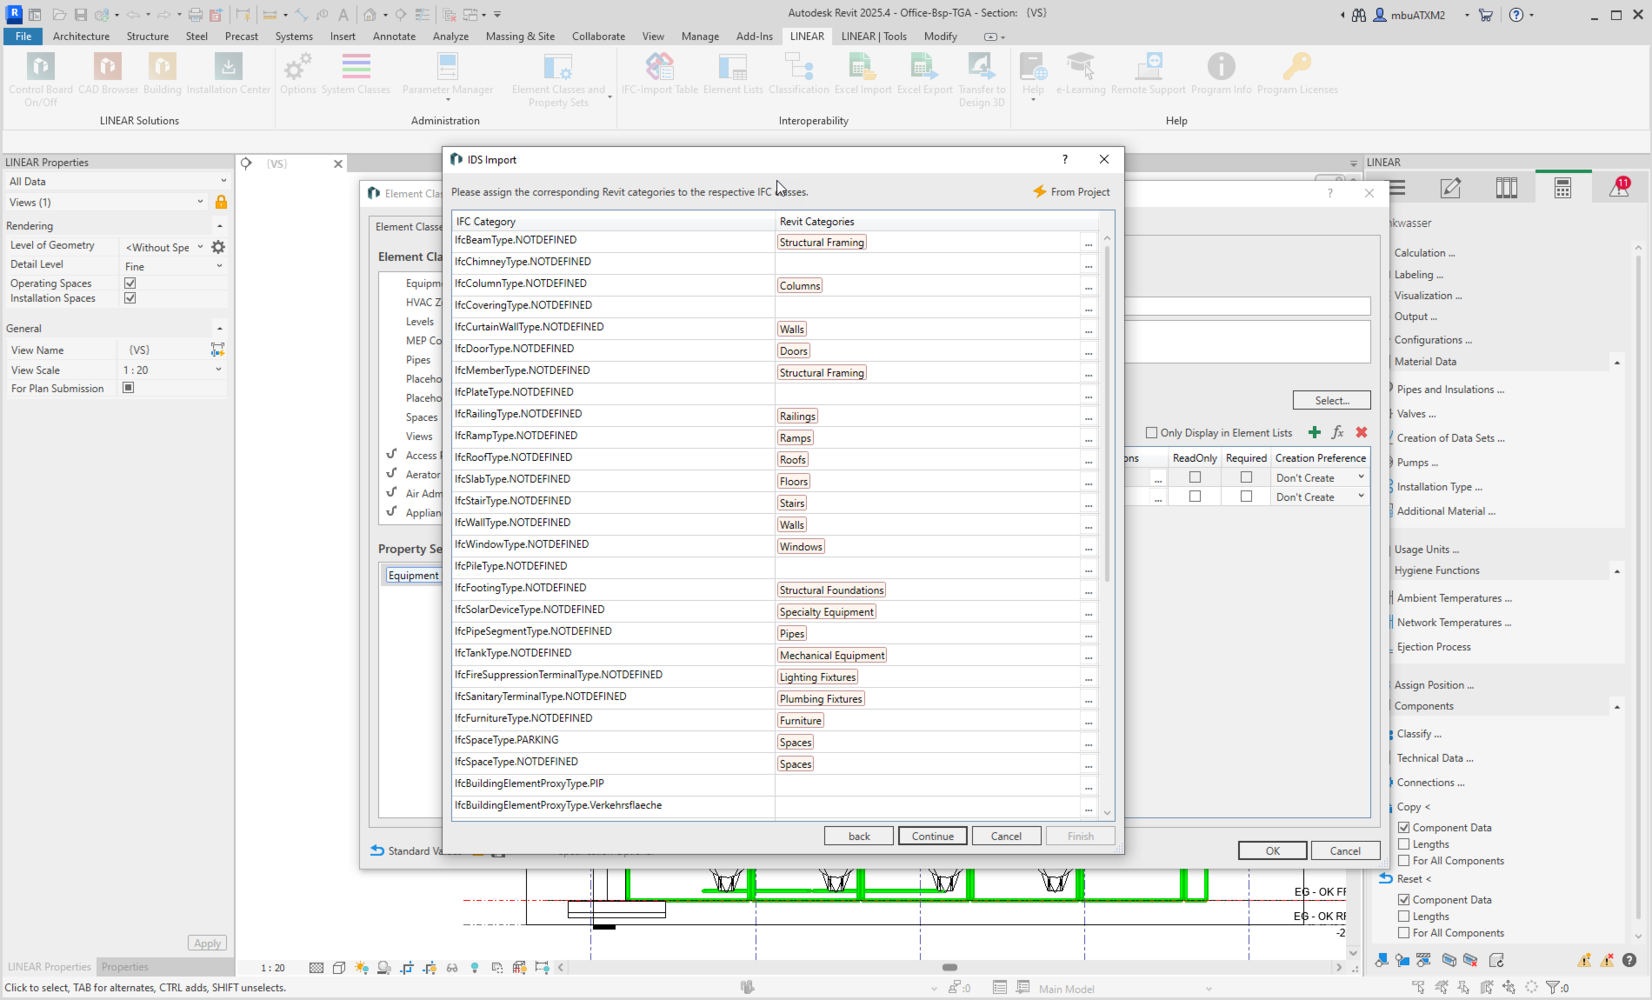The width and height of the screenshot is (1652, 1000).
Task: Open the LINEAR warnings icon with badge
Action: (x=1619, y=187)
